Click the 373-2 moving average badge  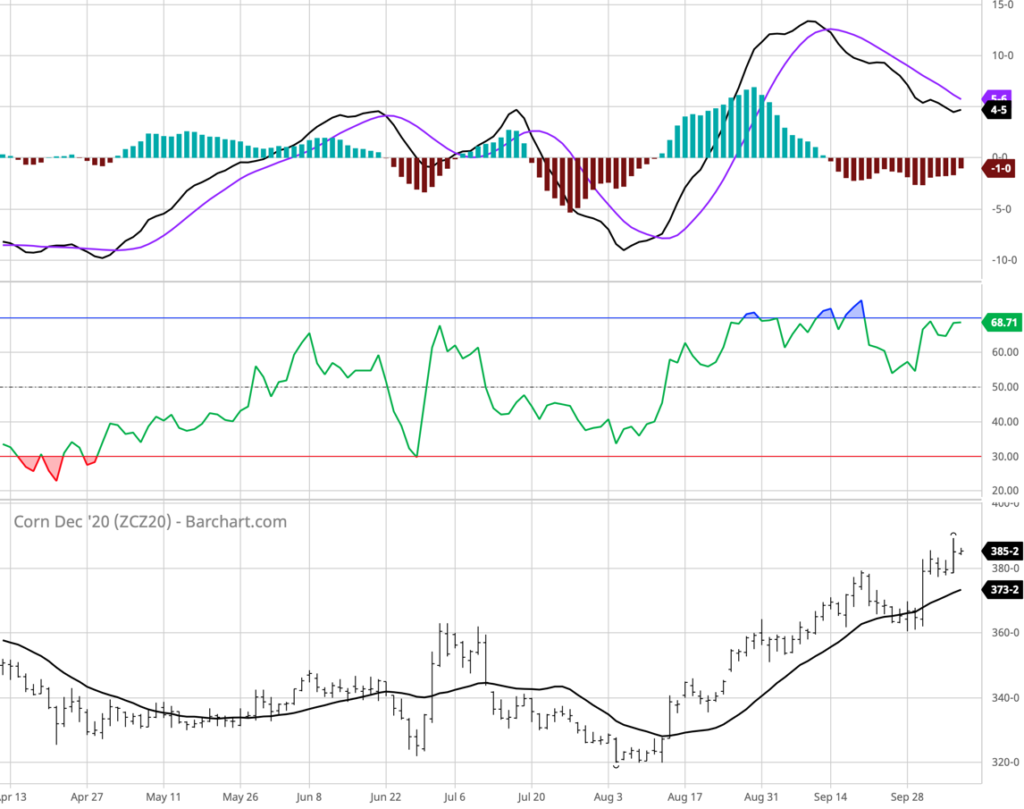coord(1003,590)
